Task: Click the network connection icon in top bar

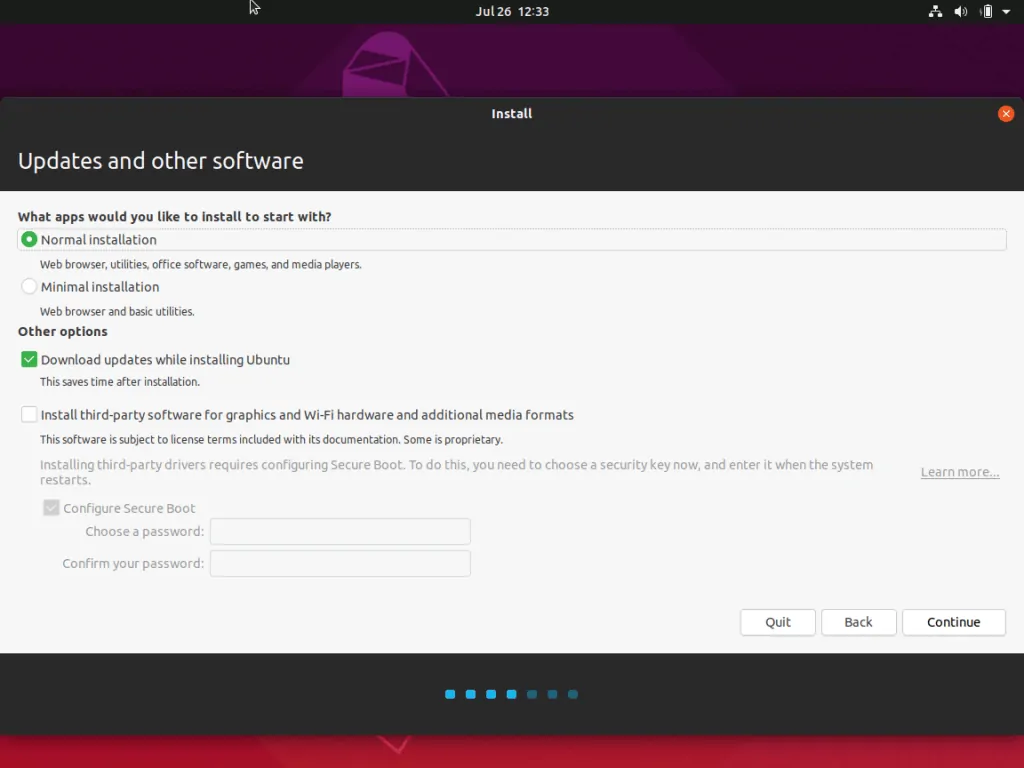Action: click(935, 12)
